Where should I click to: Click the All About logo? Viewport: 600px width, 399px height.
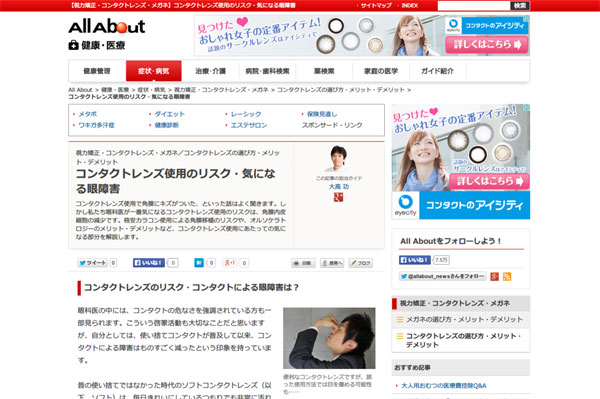[x=107, y=26]
